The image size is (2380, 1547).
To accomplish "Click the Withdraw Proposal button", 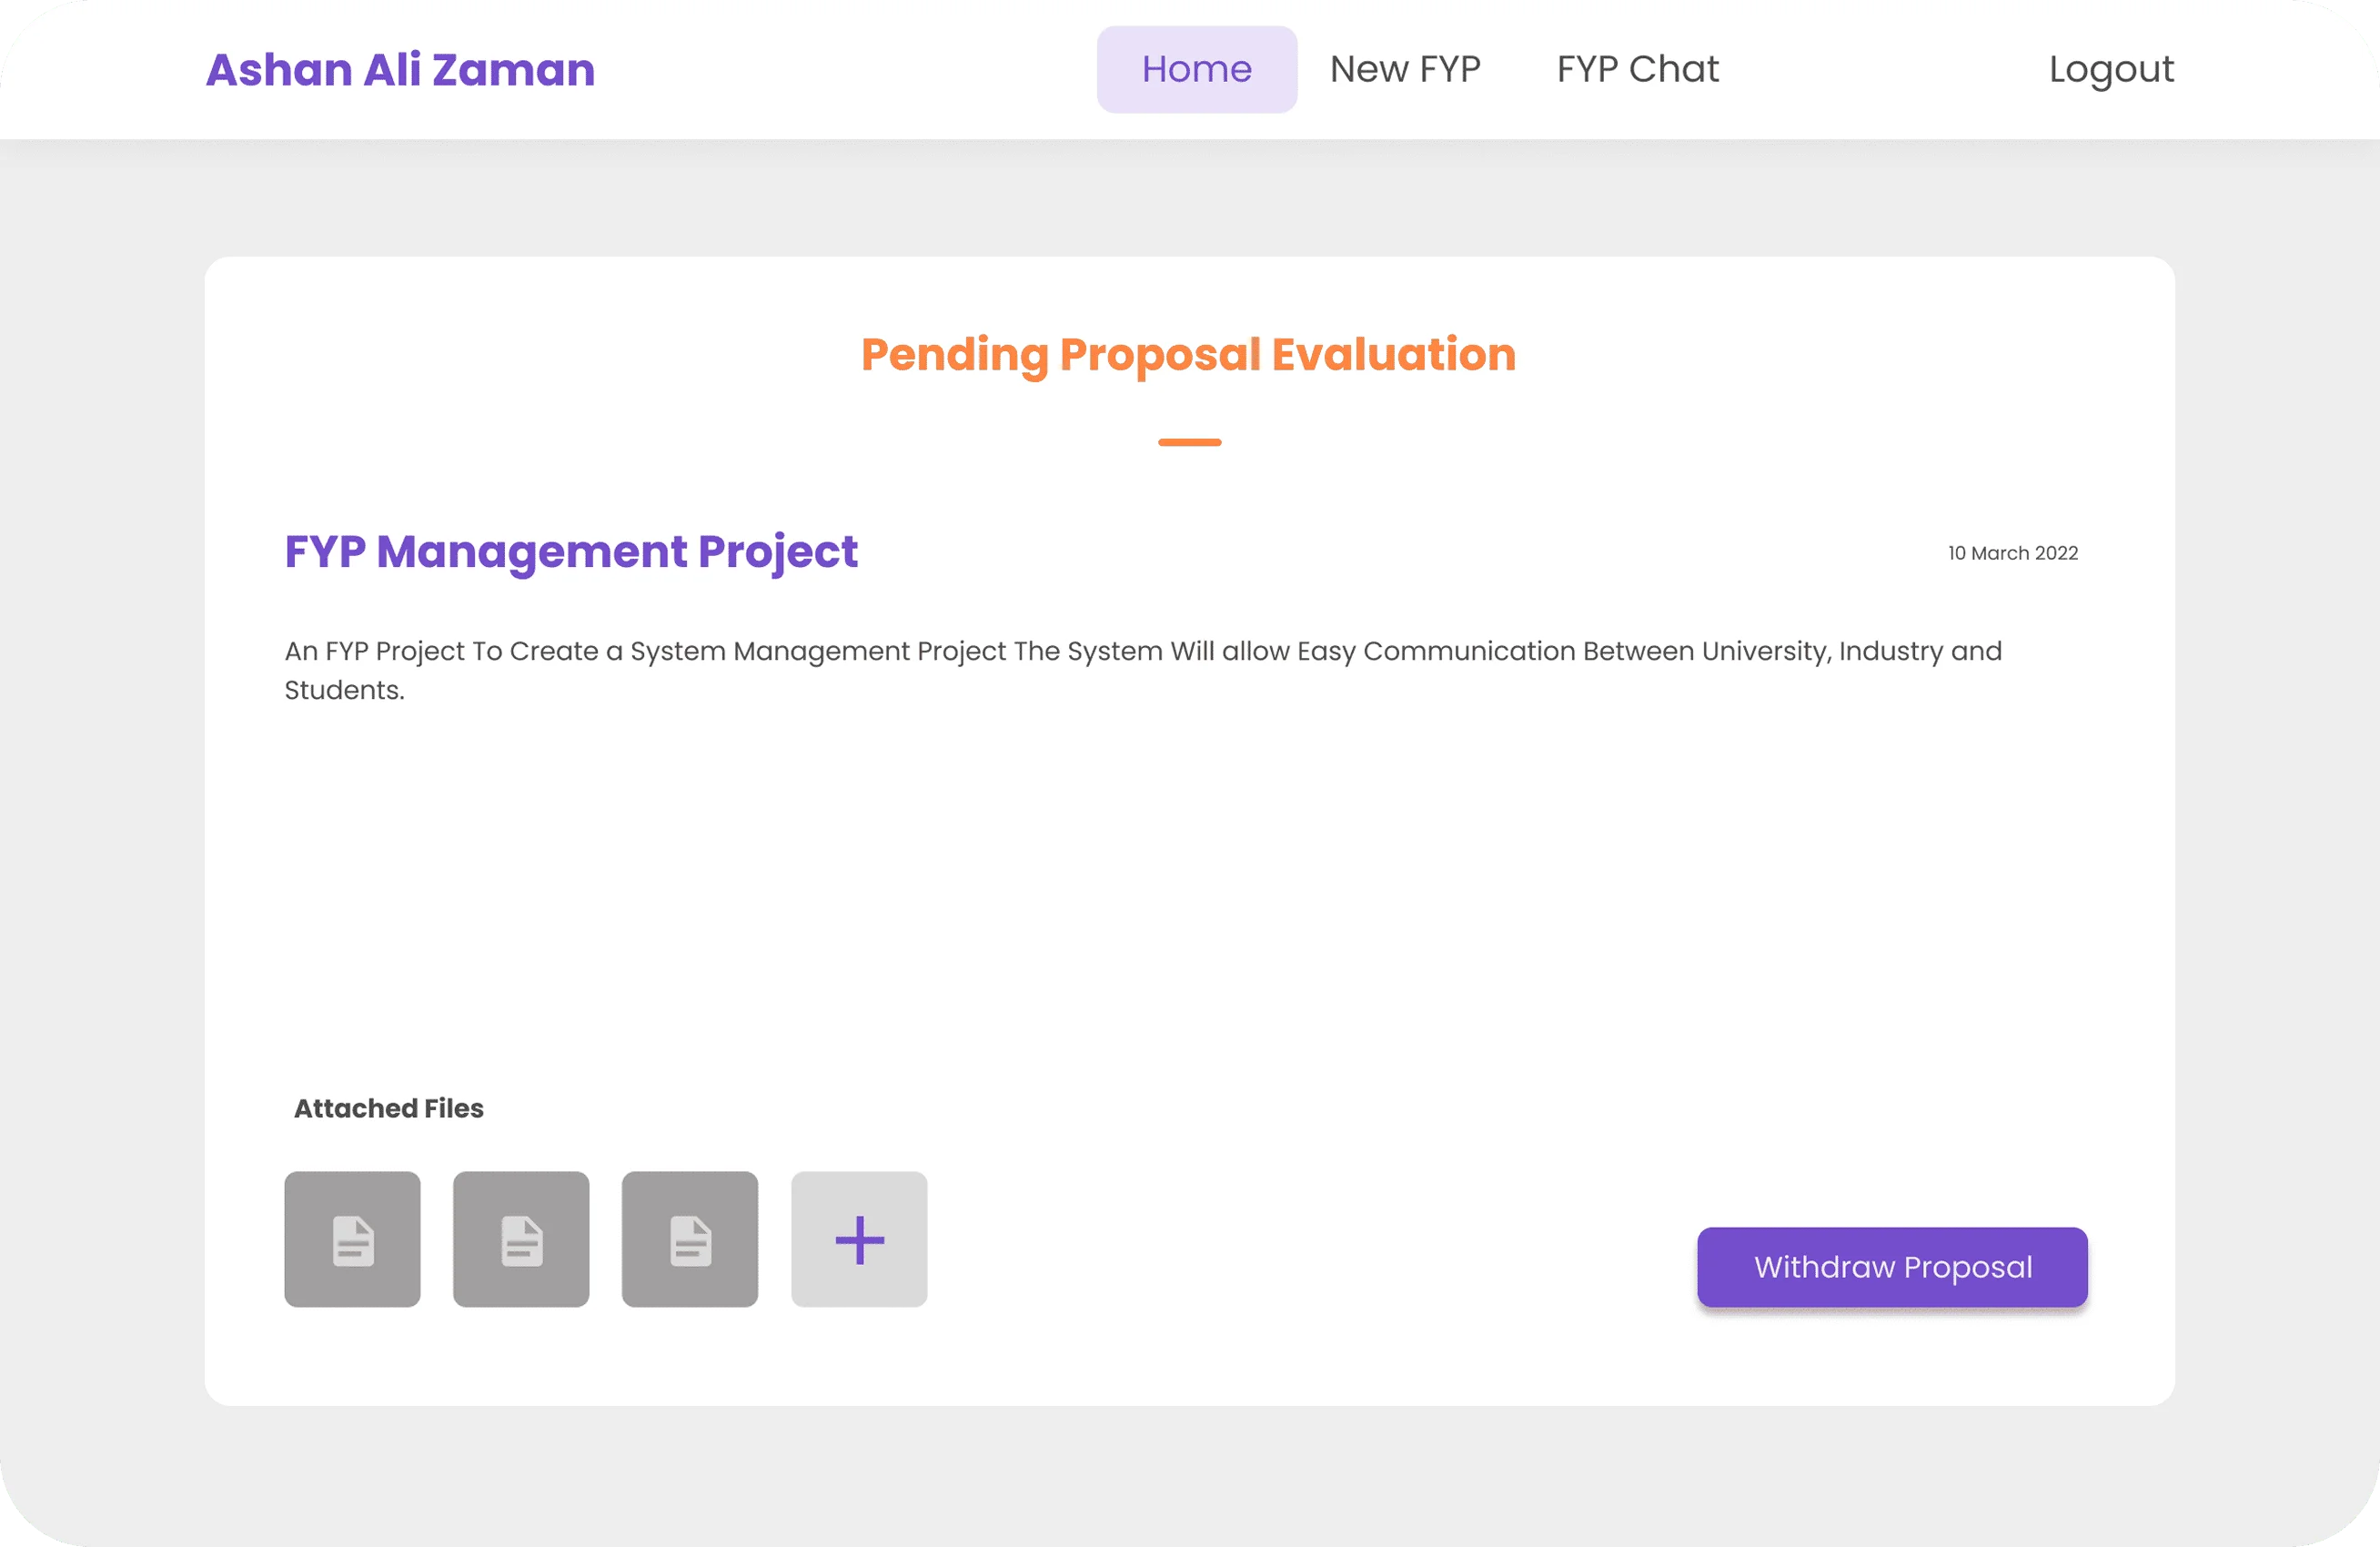I will (x=1891, y=1266).
